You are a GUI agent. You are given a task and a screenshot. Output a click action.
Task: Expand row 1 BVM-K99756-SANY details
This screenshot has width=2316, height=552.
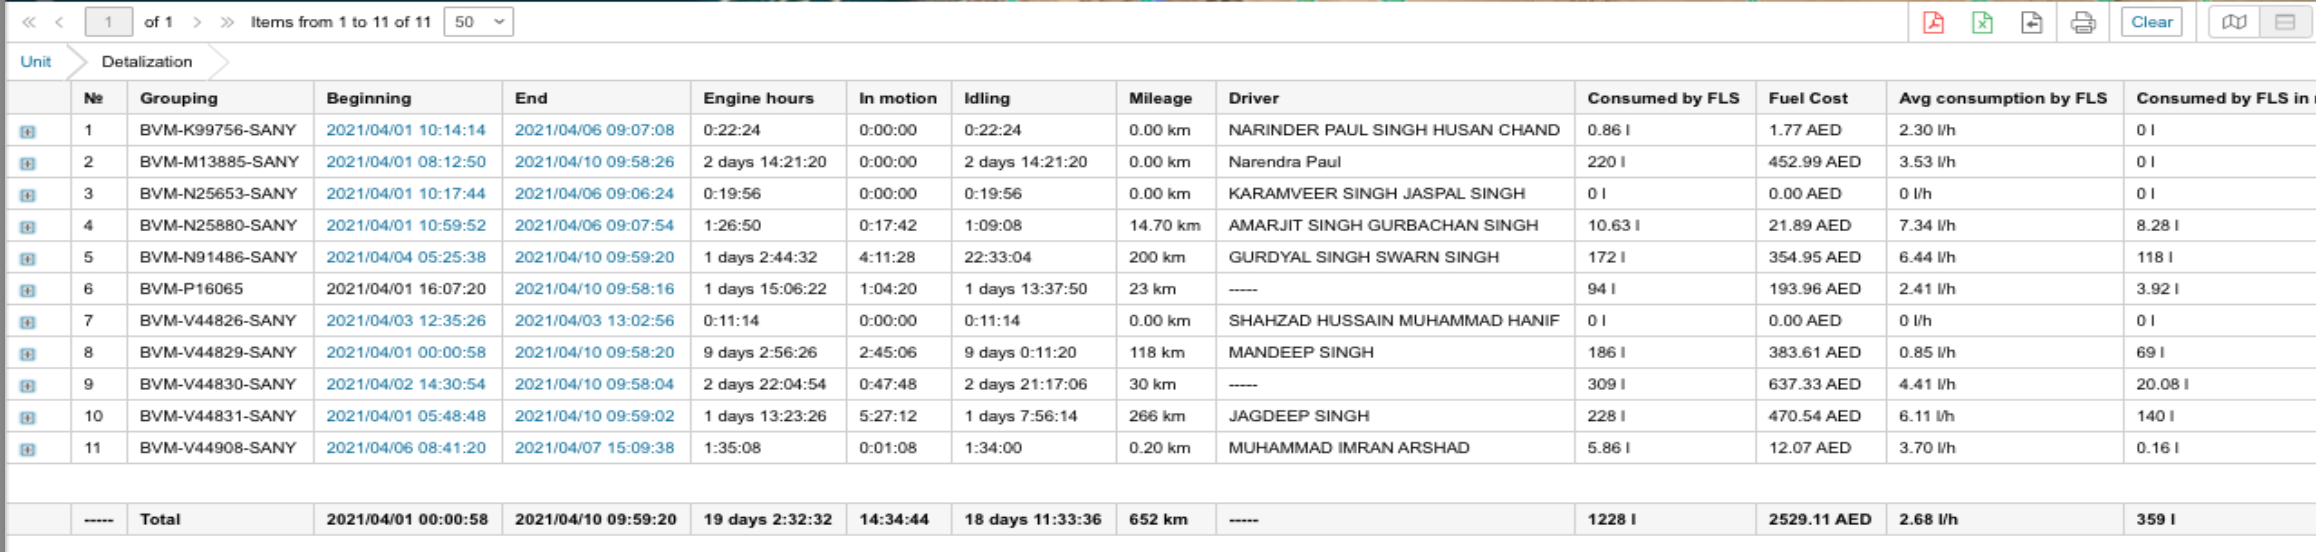[27, 131]
